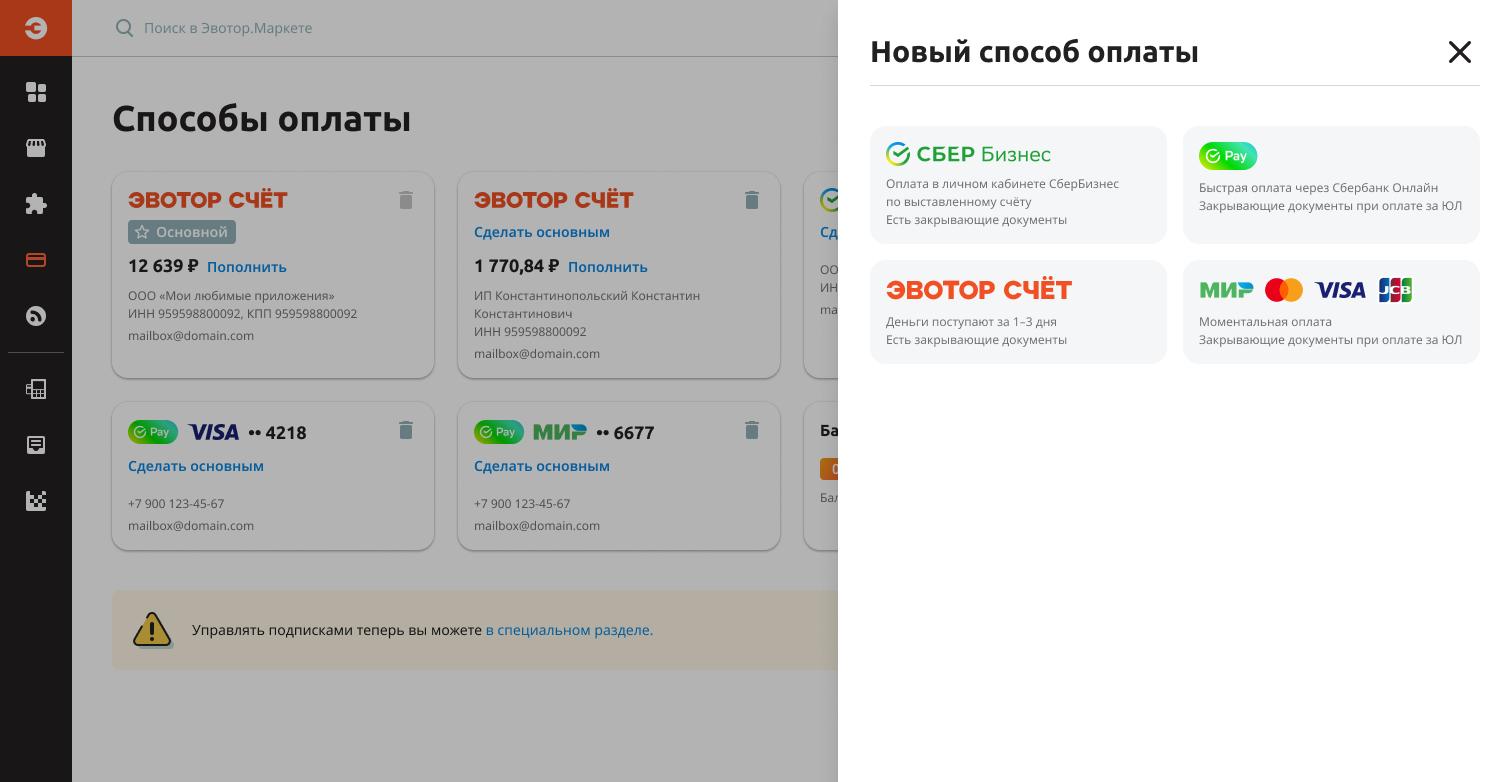
Task: Click mailbox@domain.com on МИР 6677 card
Action: [x=537, y=526]
